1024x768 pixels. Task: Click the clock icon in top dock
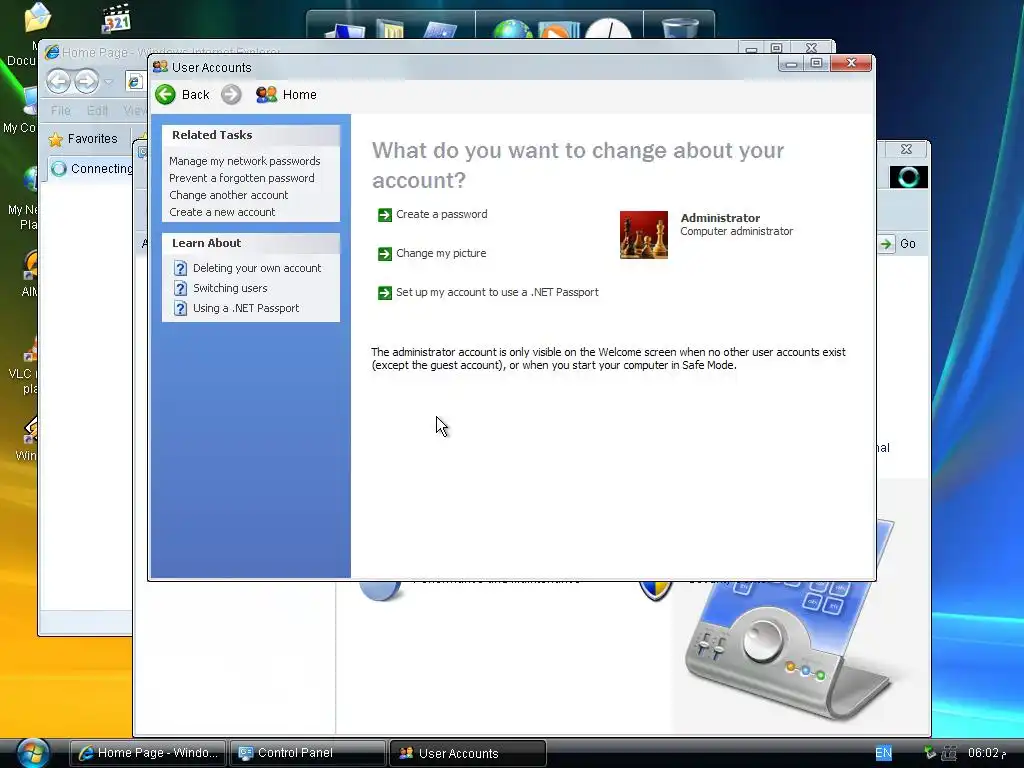(x=608, y=29)
